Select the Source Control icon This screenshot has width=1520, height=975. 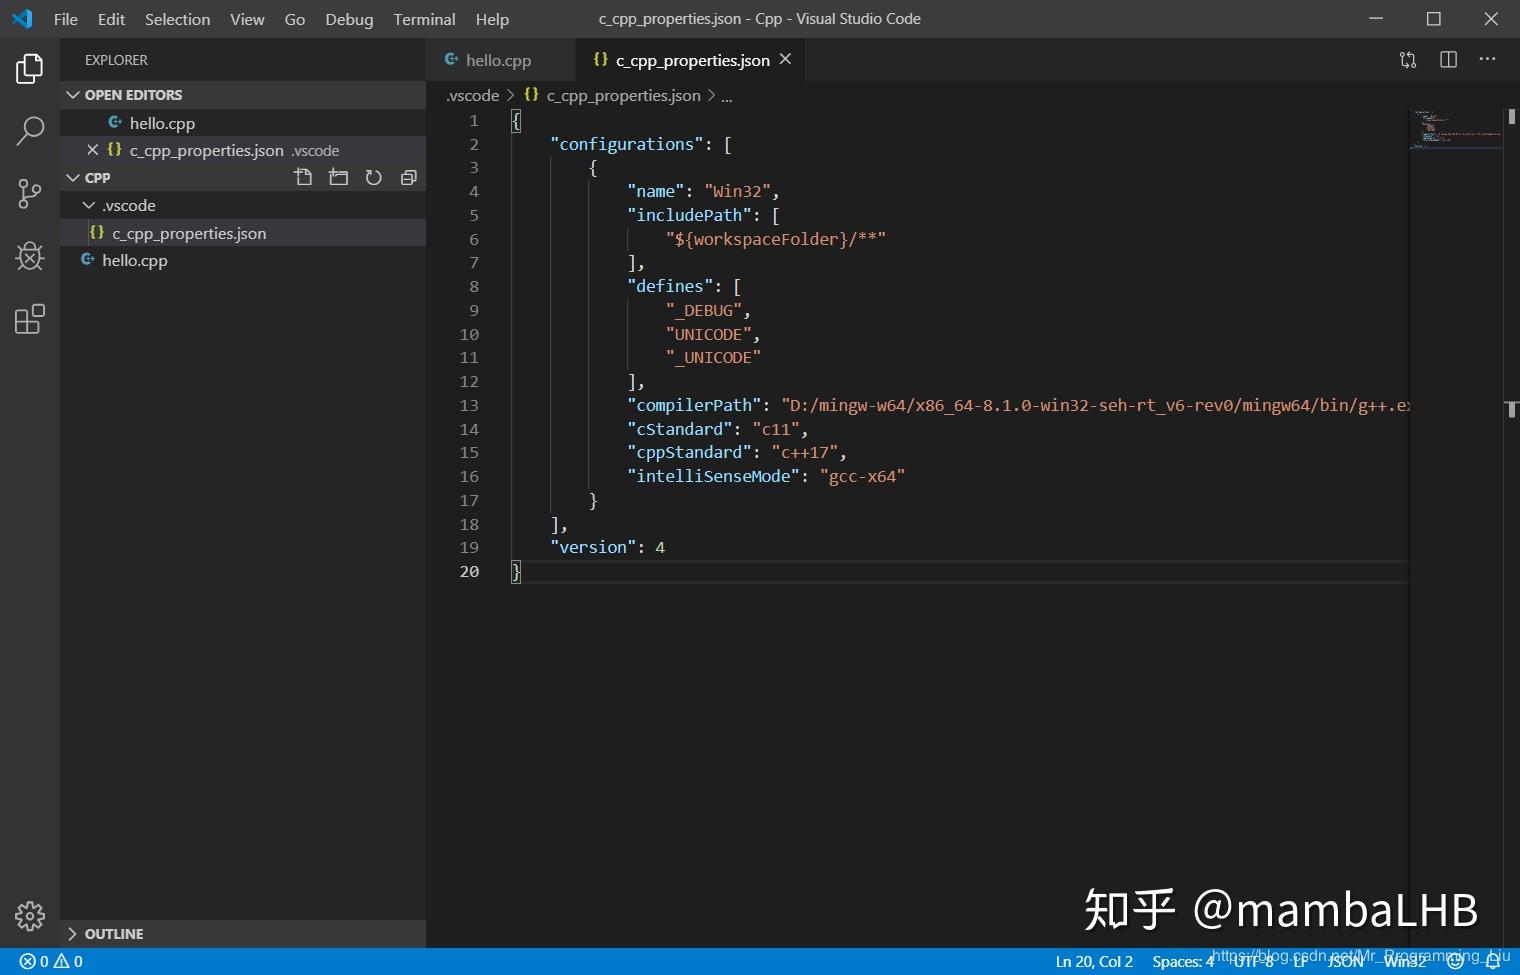click(29, 193)
